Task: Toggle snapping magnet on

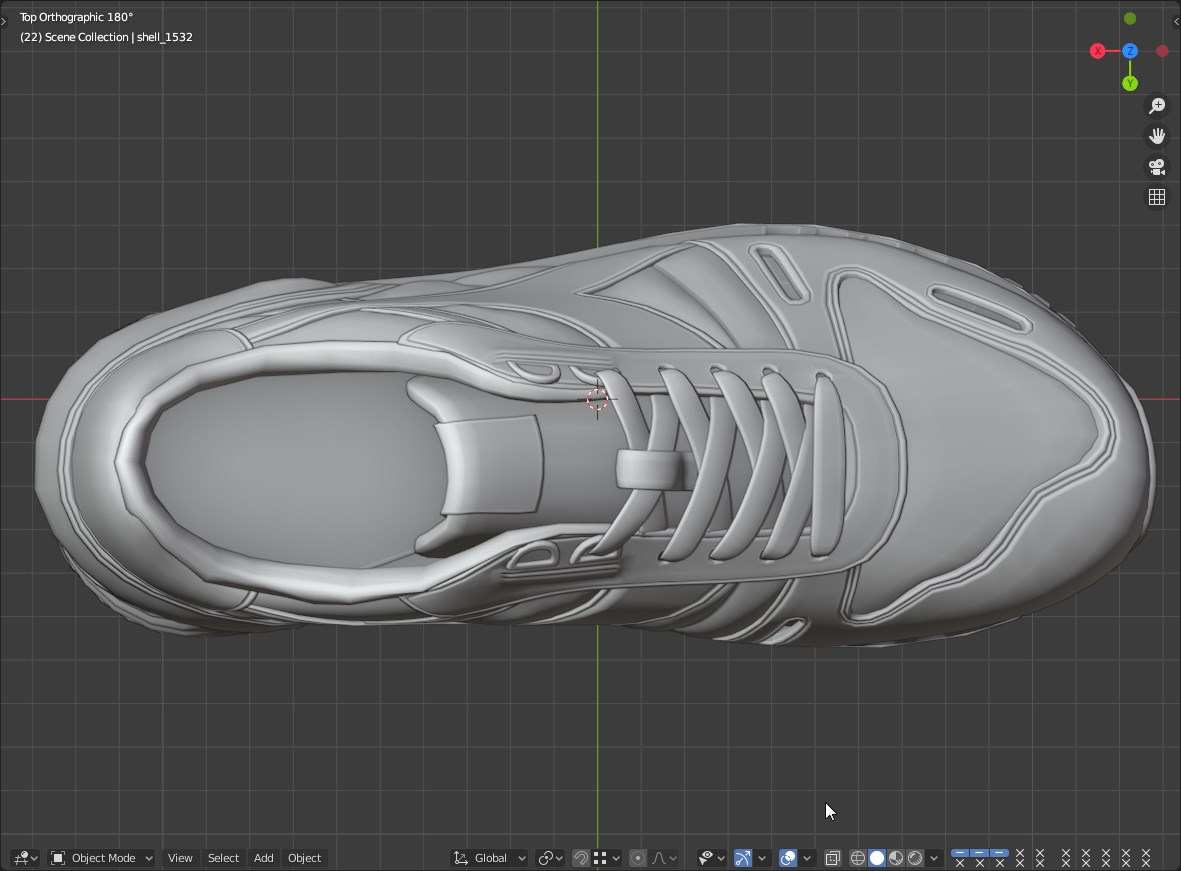Action: click(581, 858)
